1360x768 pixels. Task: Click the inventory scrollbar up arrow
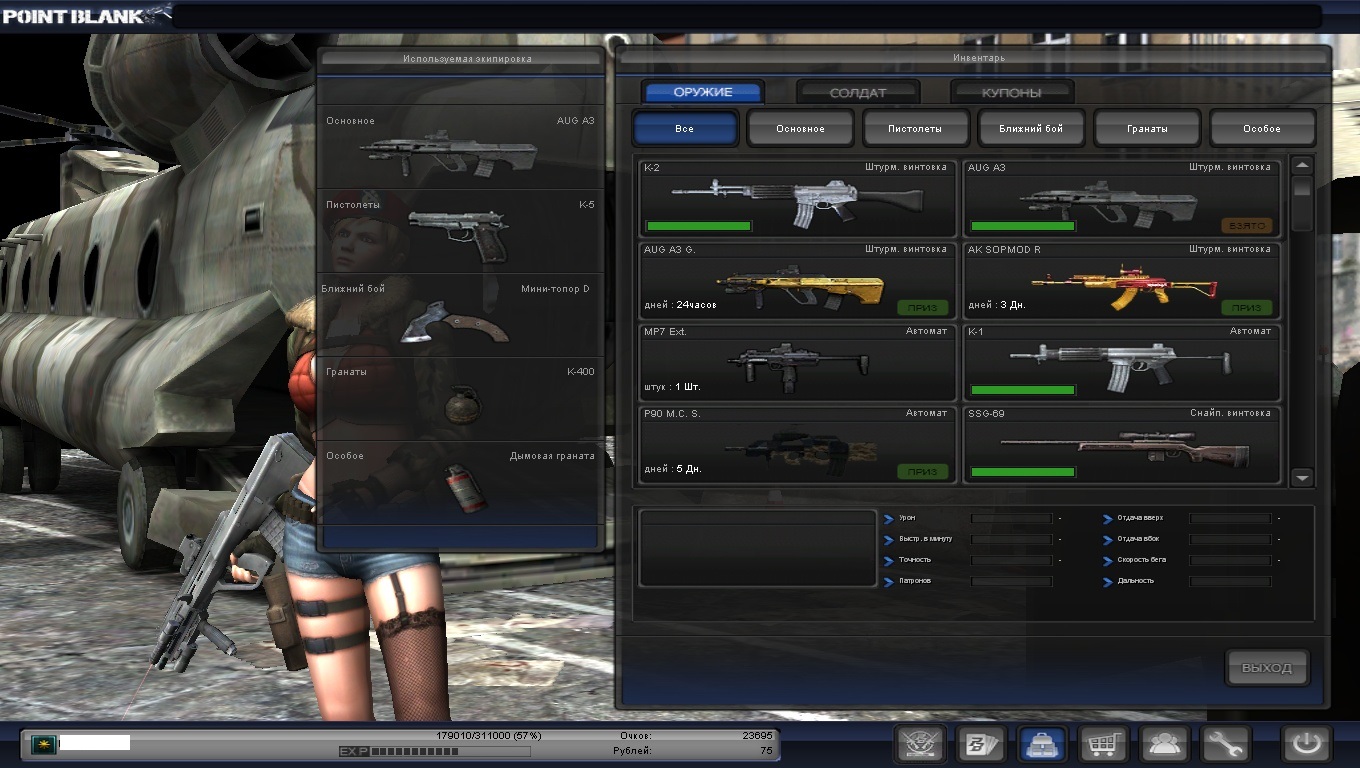pos(1302,166)
